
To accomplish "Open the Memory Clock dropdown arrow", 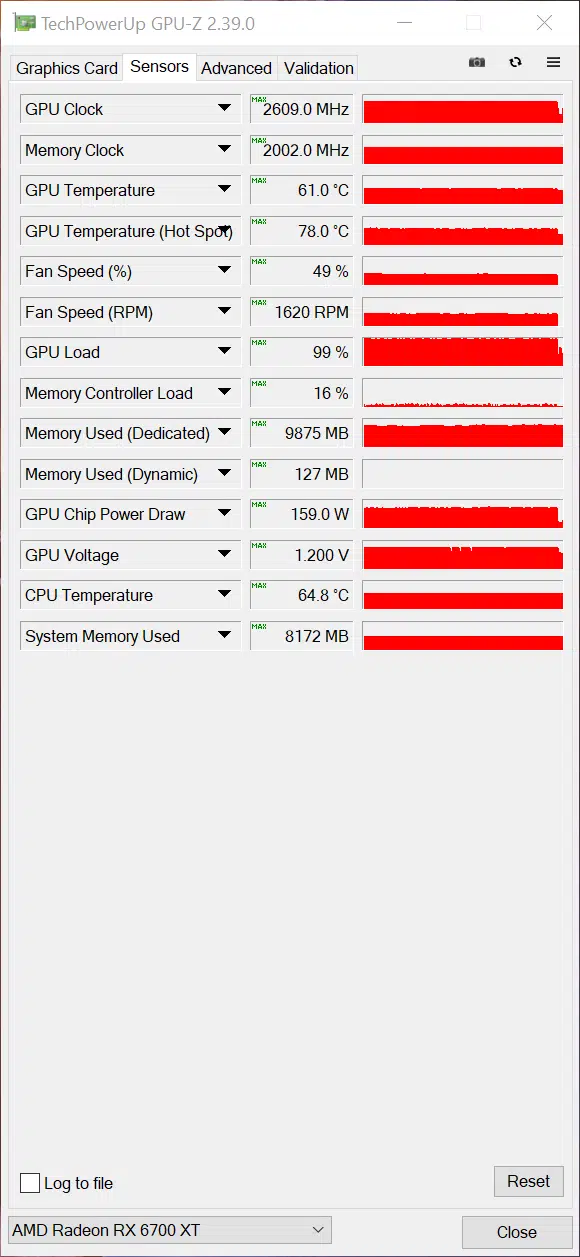I will [x=224, y=150].
